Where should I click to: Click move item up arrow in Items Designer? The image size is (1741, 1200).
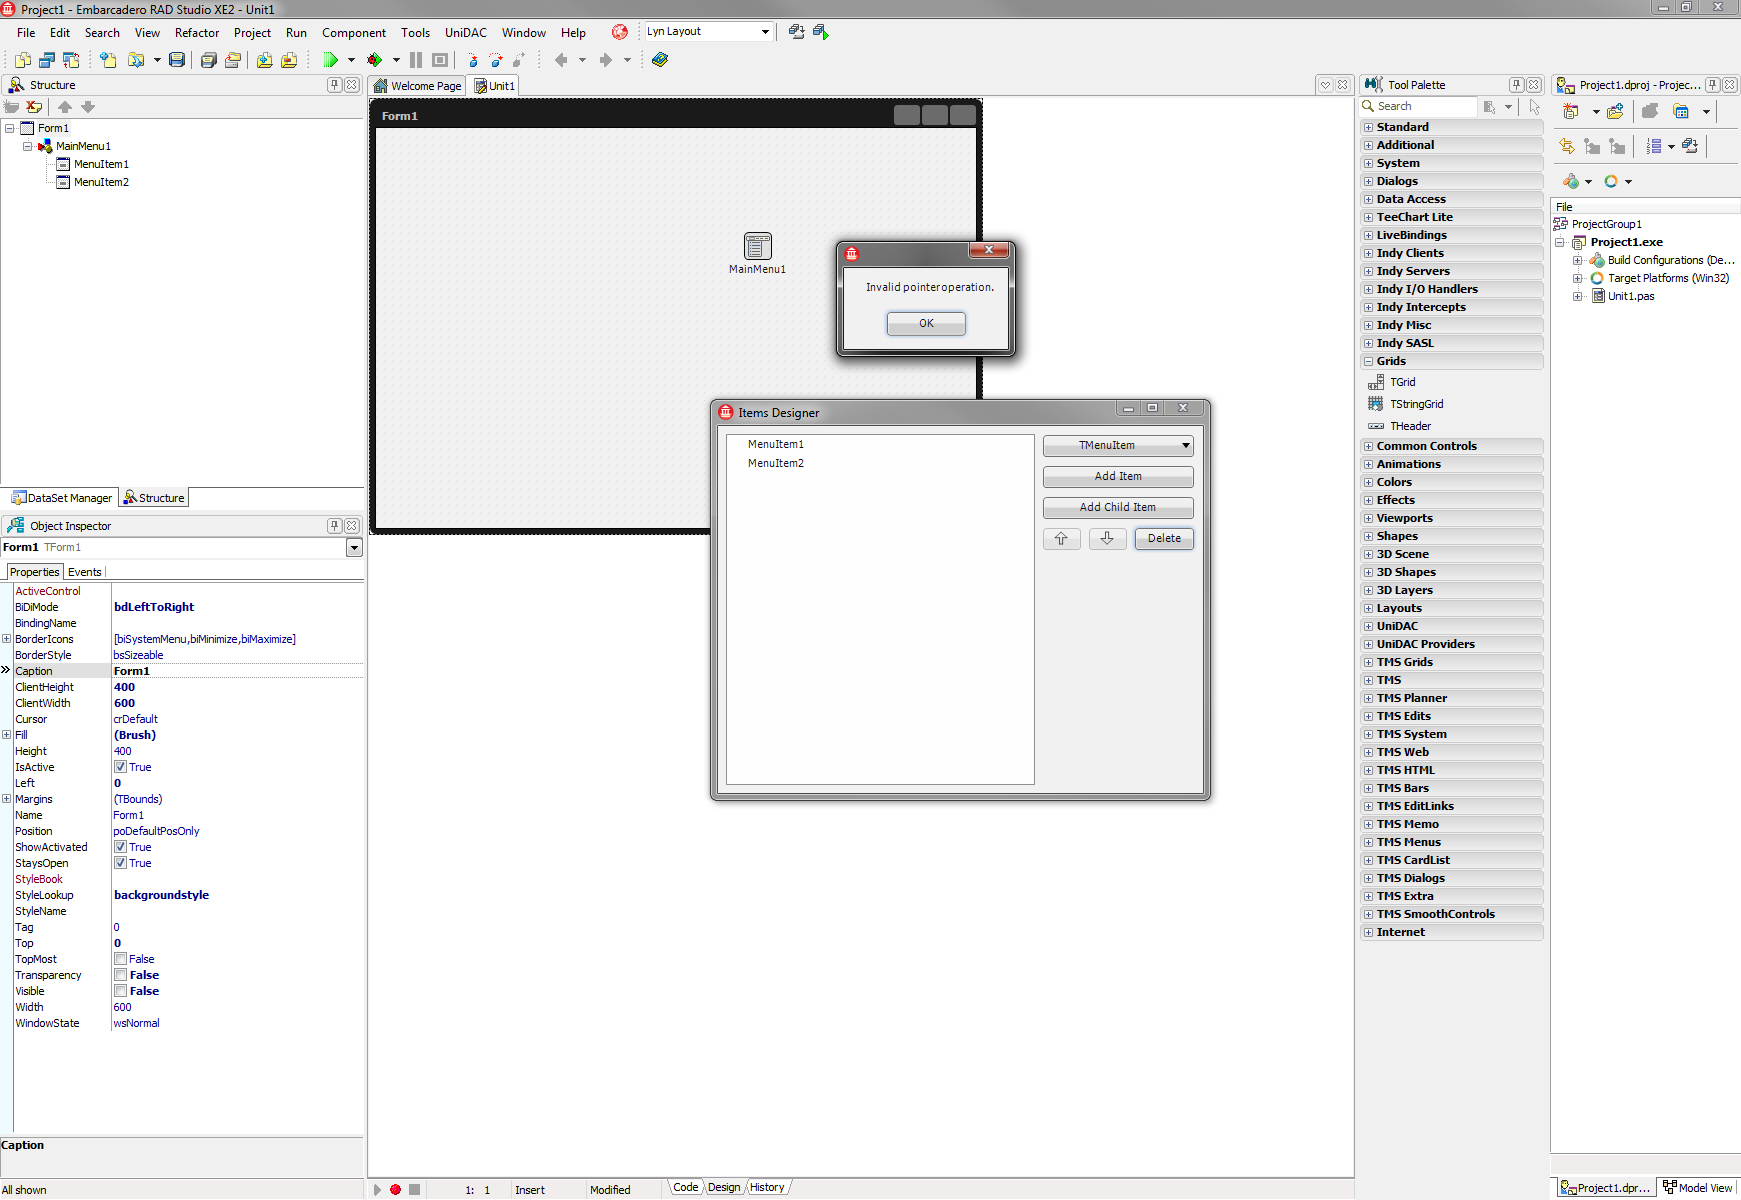coord(1061,539)
